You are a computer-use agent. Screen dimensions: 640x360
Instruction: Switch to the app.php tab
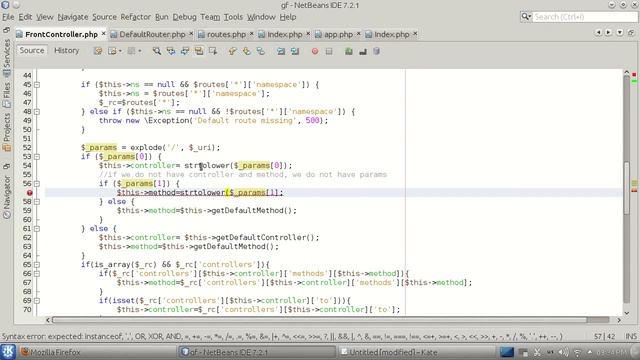tap(338, 34)
